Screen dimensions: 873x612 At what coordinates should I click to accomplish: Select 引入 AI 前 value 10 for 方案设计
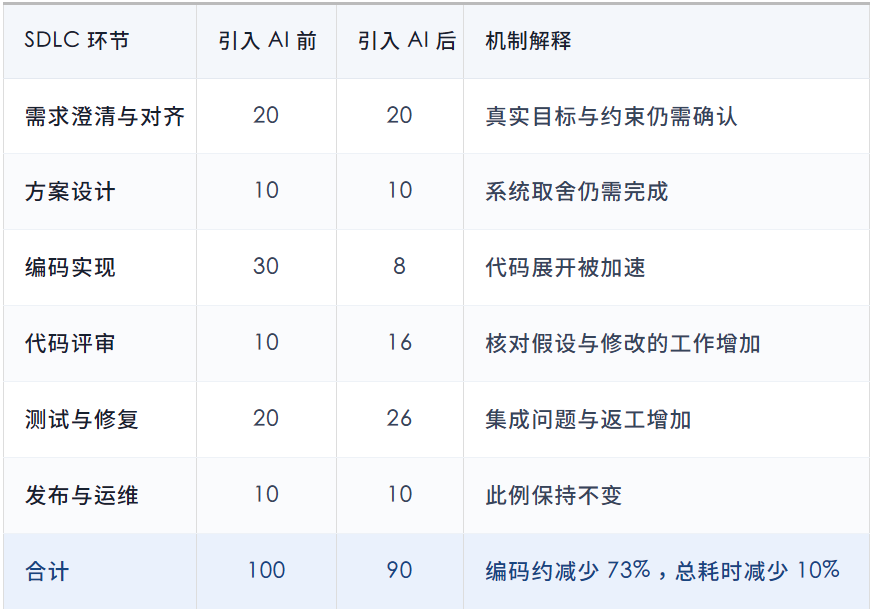coord(266,190)
